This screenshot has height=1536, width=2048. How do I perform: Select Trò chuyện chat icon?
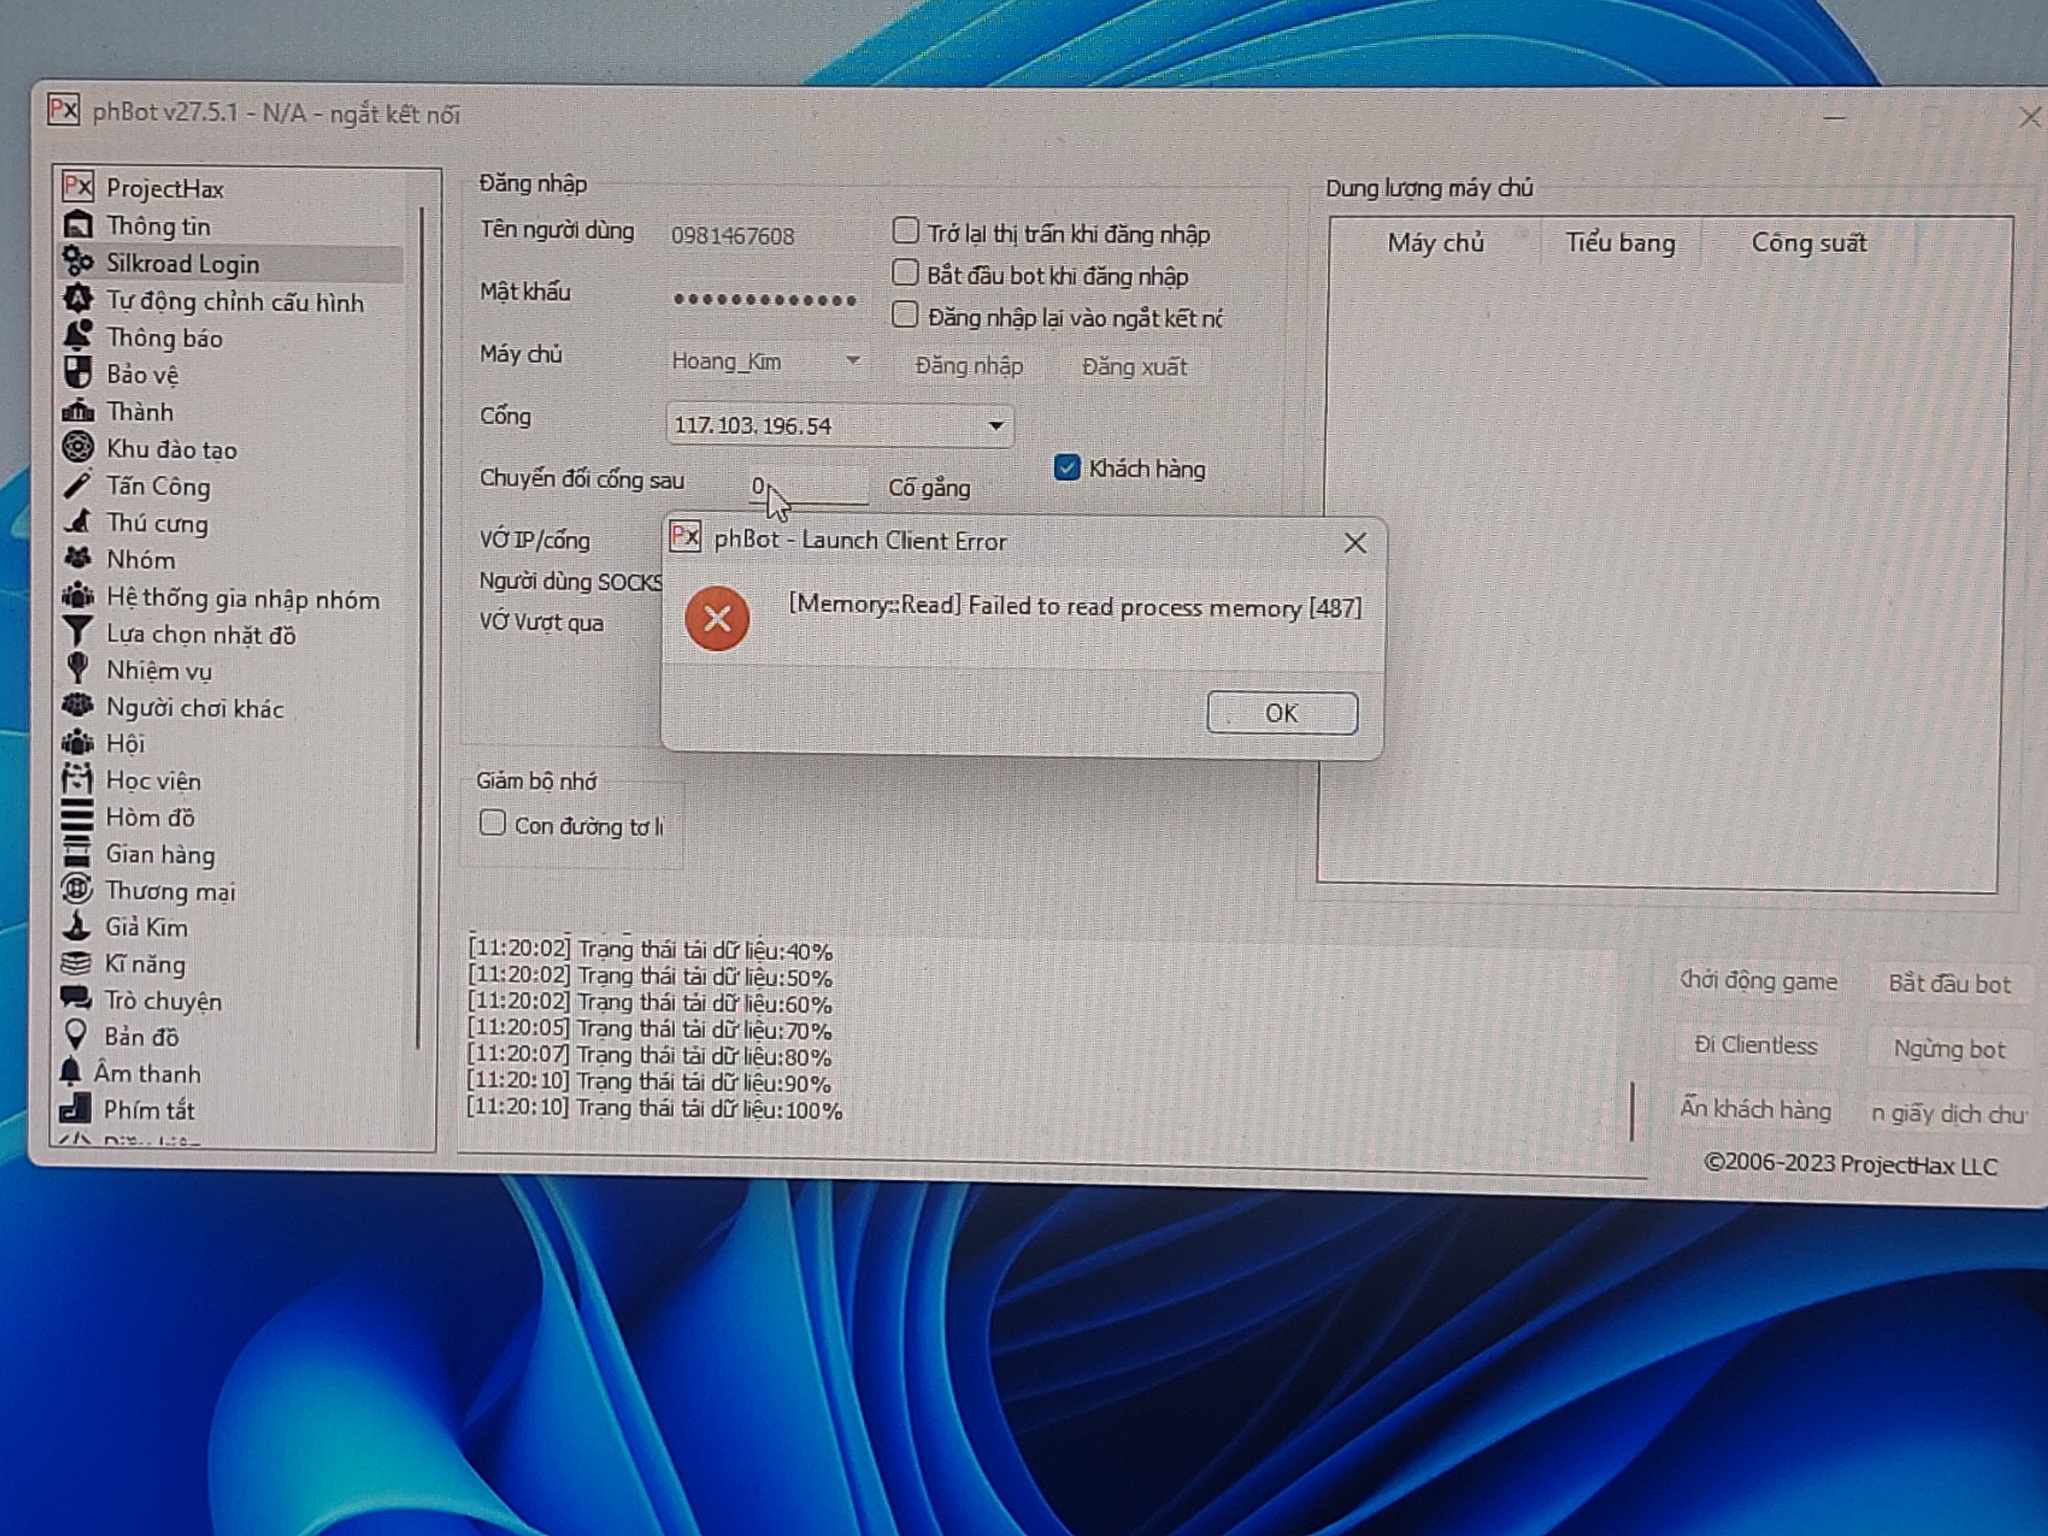pyautogui.click(x=76, y=999)
